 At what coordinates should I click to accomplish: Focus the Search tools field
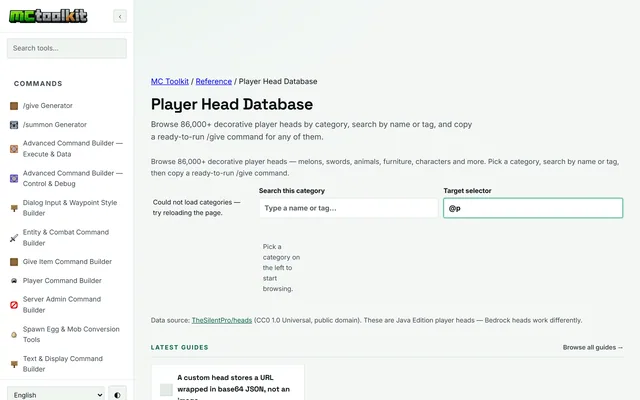click(x=67, y=48)
